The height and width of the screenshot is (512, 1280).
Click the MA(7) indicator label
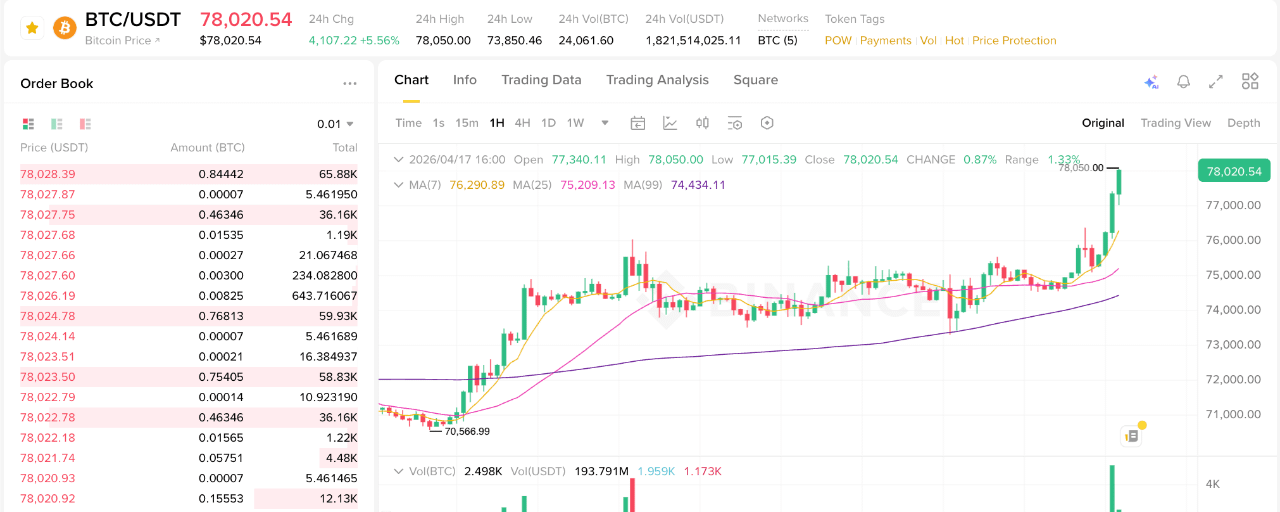[x=427, y=185]
